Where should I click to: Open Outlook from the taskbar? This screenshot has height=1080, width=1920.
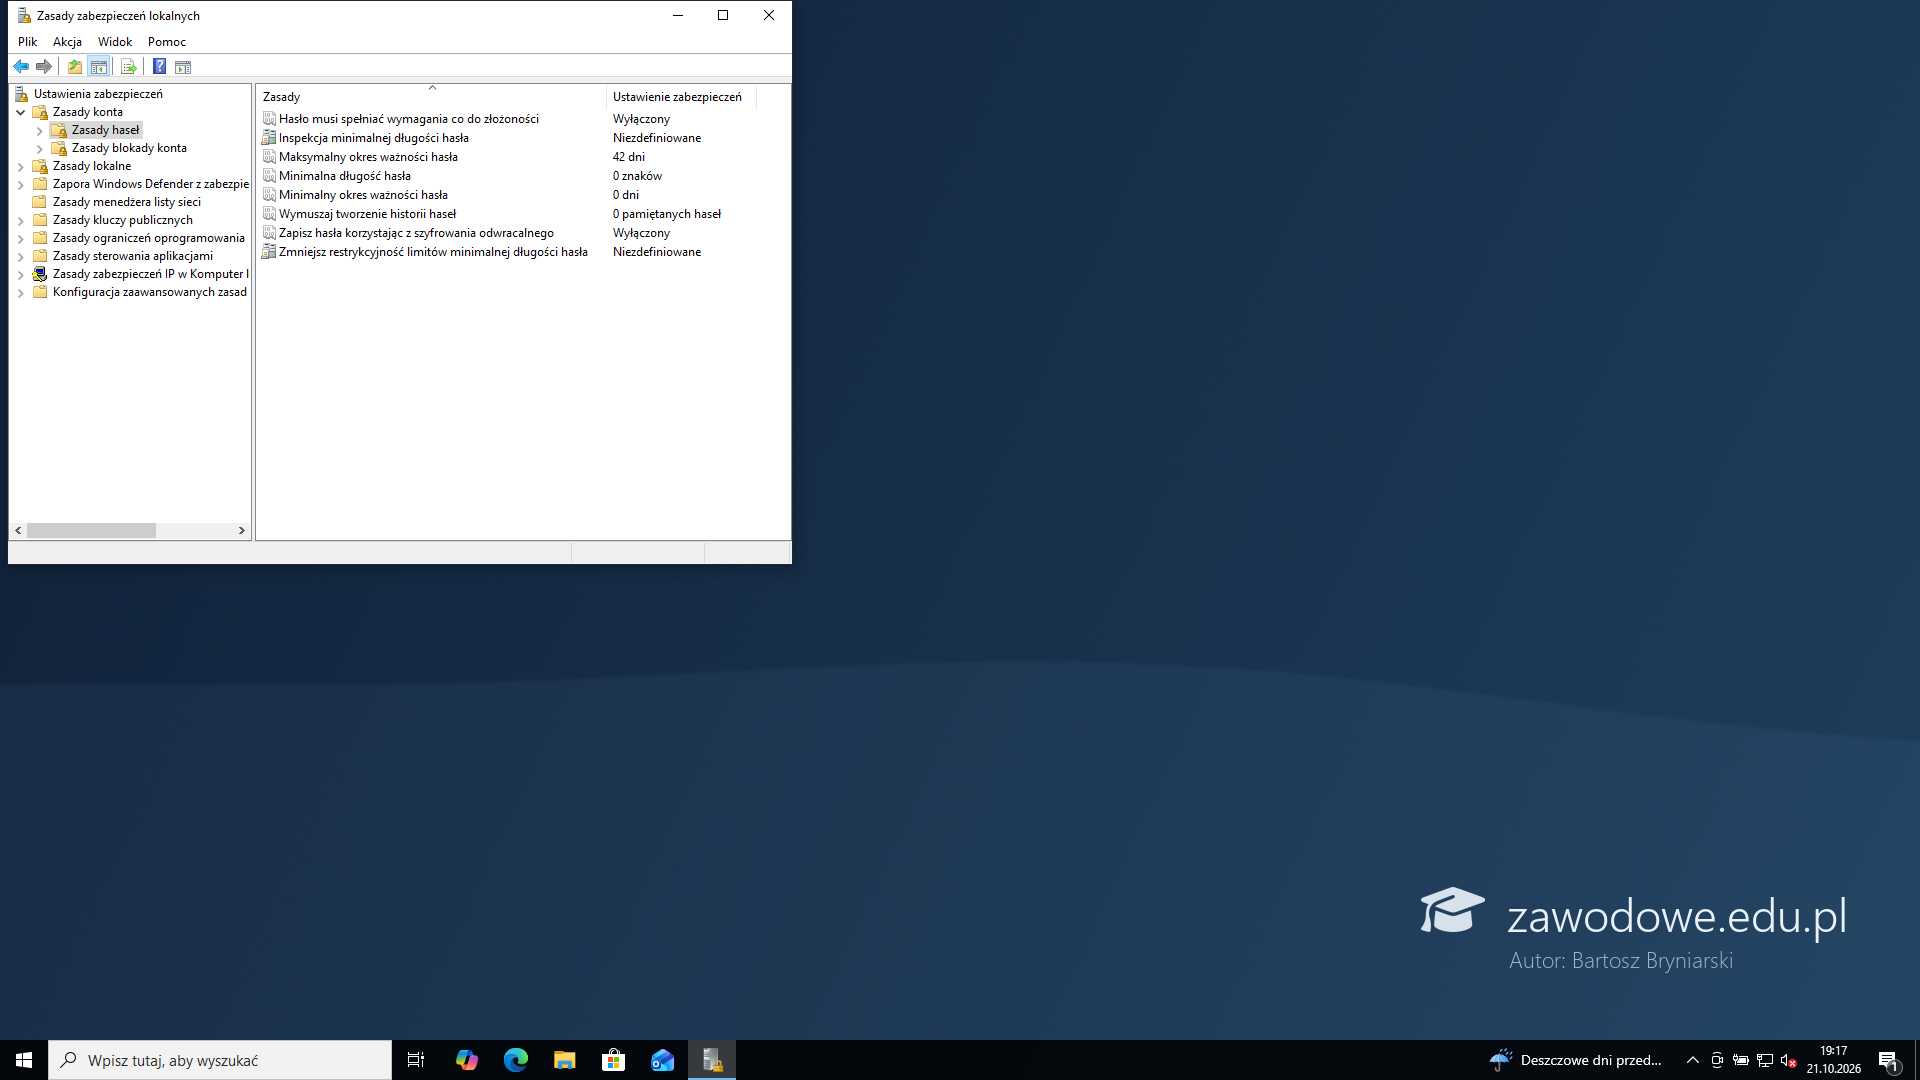click(x=662, y=1060)
